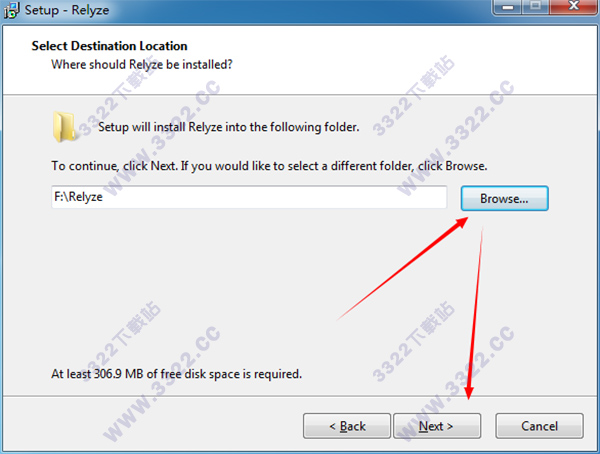Click the 'Select Destination Location' heading
This screenshot has height=454, width=600.
[x=109, y=46]
